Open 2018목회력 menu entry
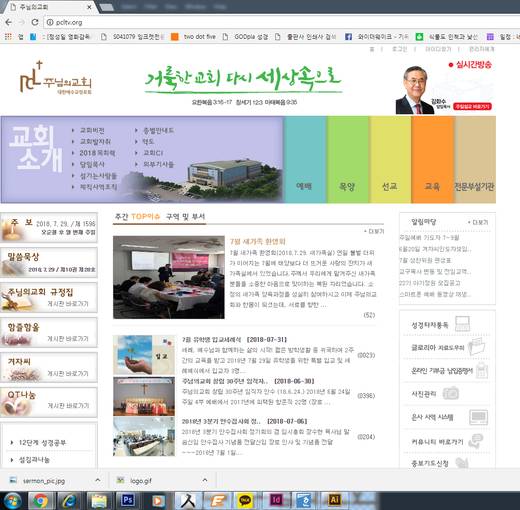The image size is (520, 510). [97, 153]
